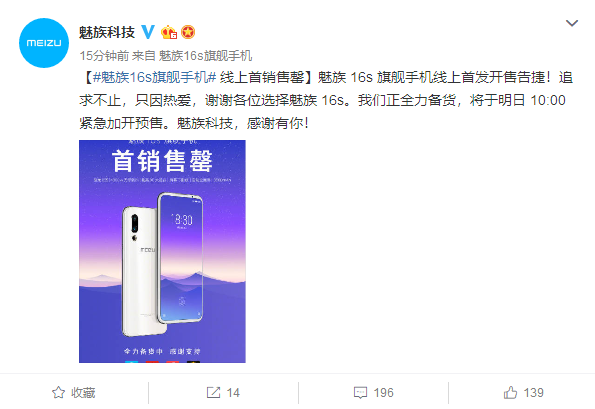Enlarge the 首销售罄 poster image

tap(162, 251)
